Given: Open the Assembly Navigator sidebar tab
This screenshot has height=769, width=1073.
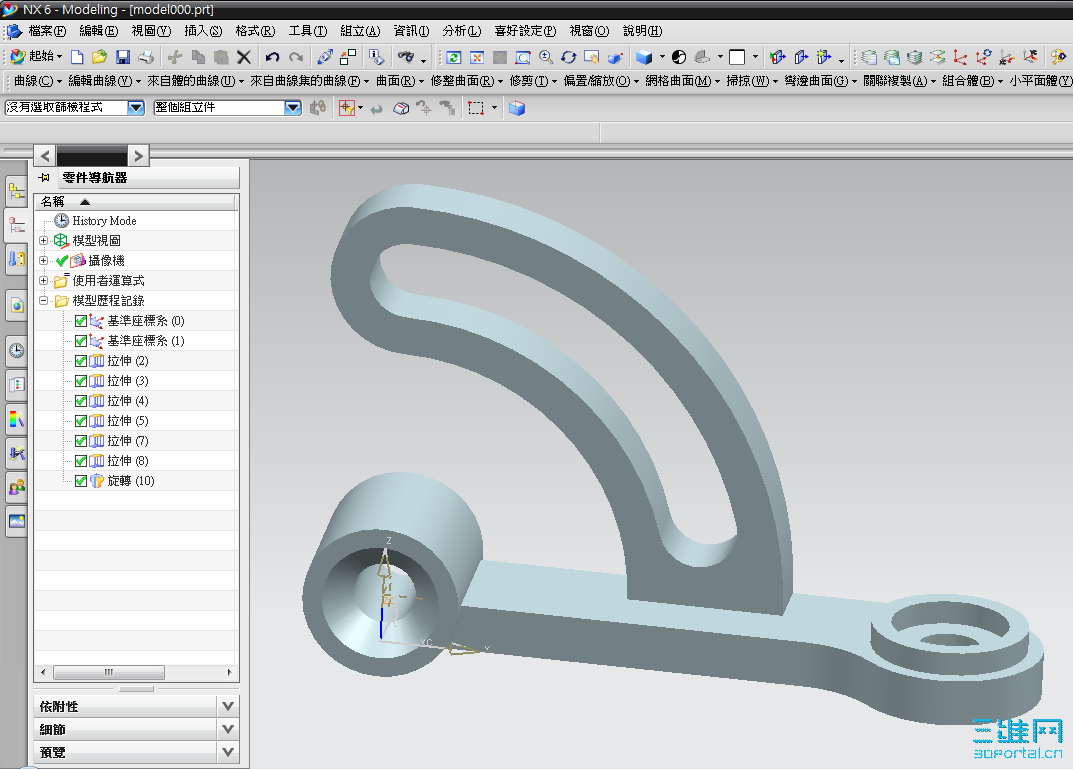Looking at the screenshot, I should [16, 192].
